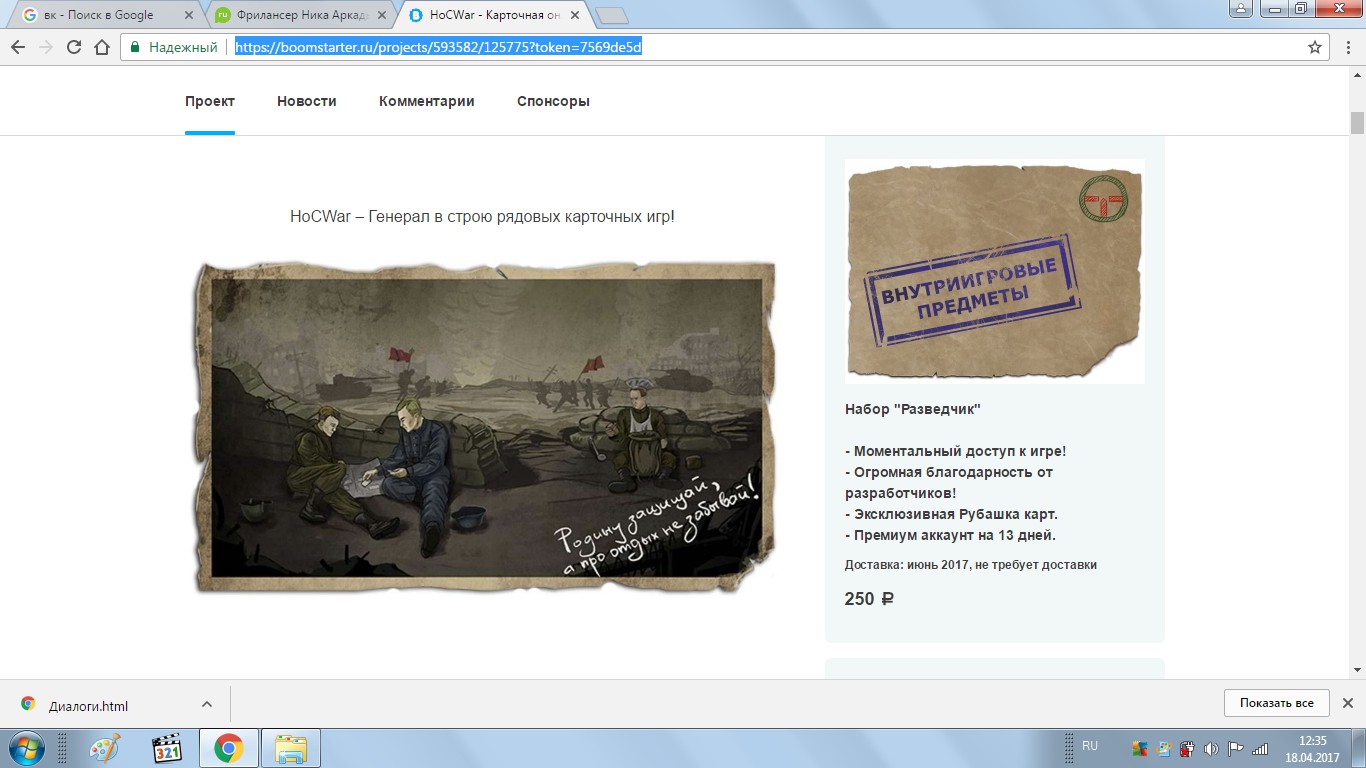Open the 'Комментарии' section tab
The height and width of the screenshot is (768, 1366).
click(x=427, y=101)
